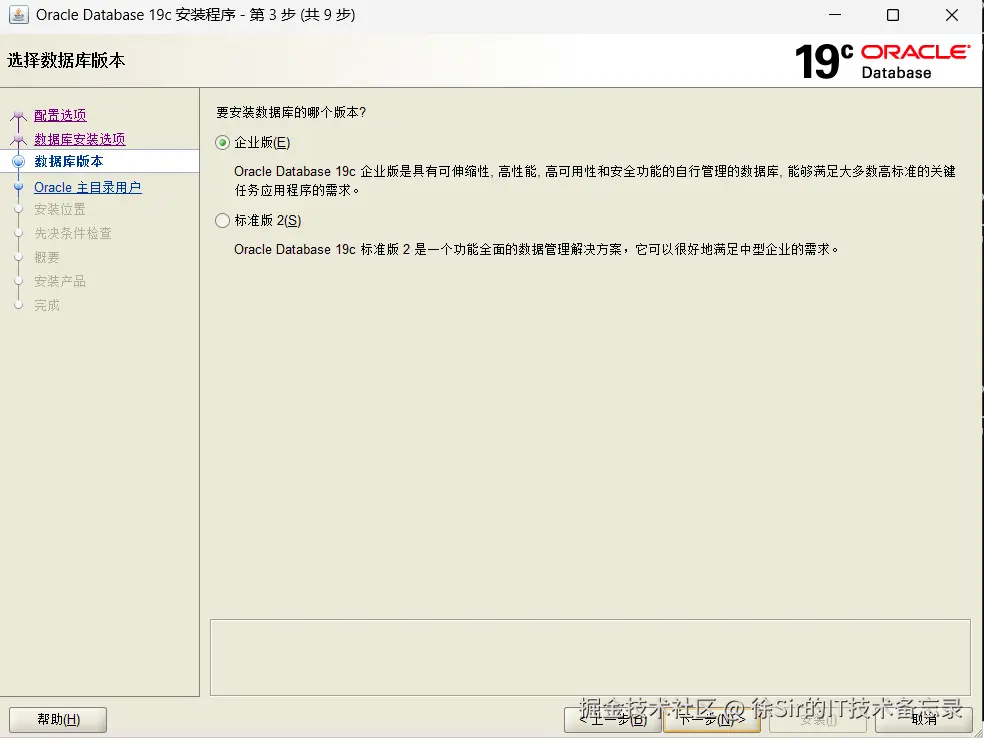Minimize the installer window

click(x=835, y=15)
